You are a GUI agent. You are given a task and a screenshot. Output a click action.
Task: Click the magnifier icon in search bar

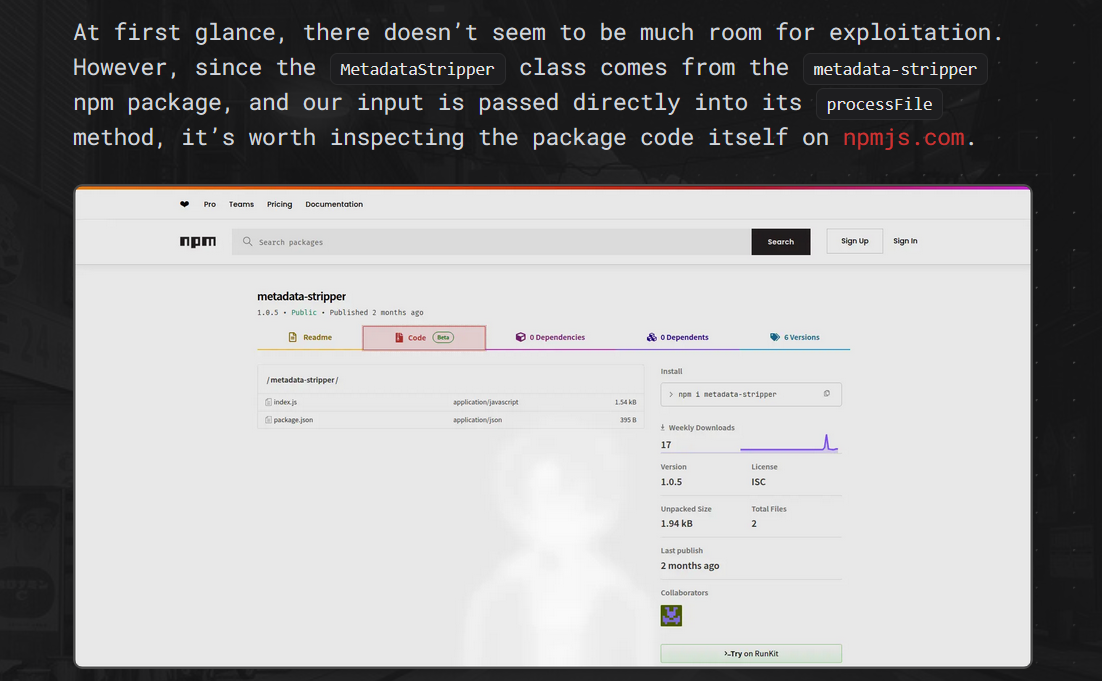pyautogui.click(x=247, y=242)
